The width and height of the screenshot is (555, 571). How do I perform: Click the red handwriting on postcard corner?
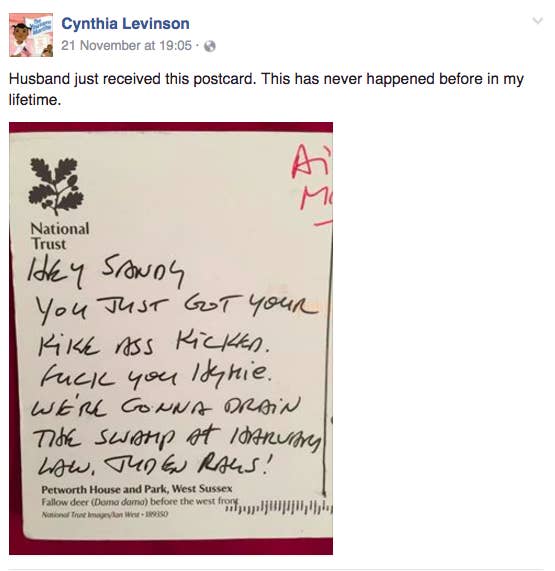point(312,177)
